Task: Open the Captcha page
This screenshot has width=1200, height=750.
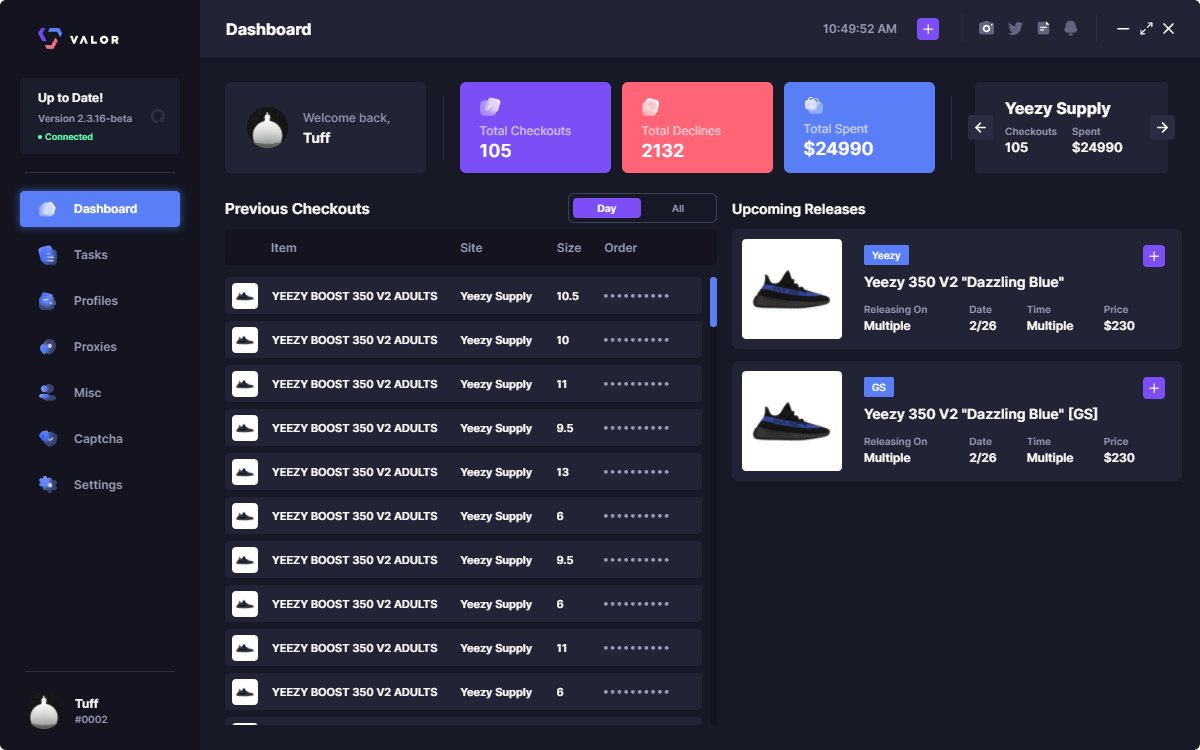Action: click(100, 439)
